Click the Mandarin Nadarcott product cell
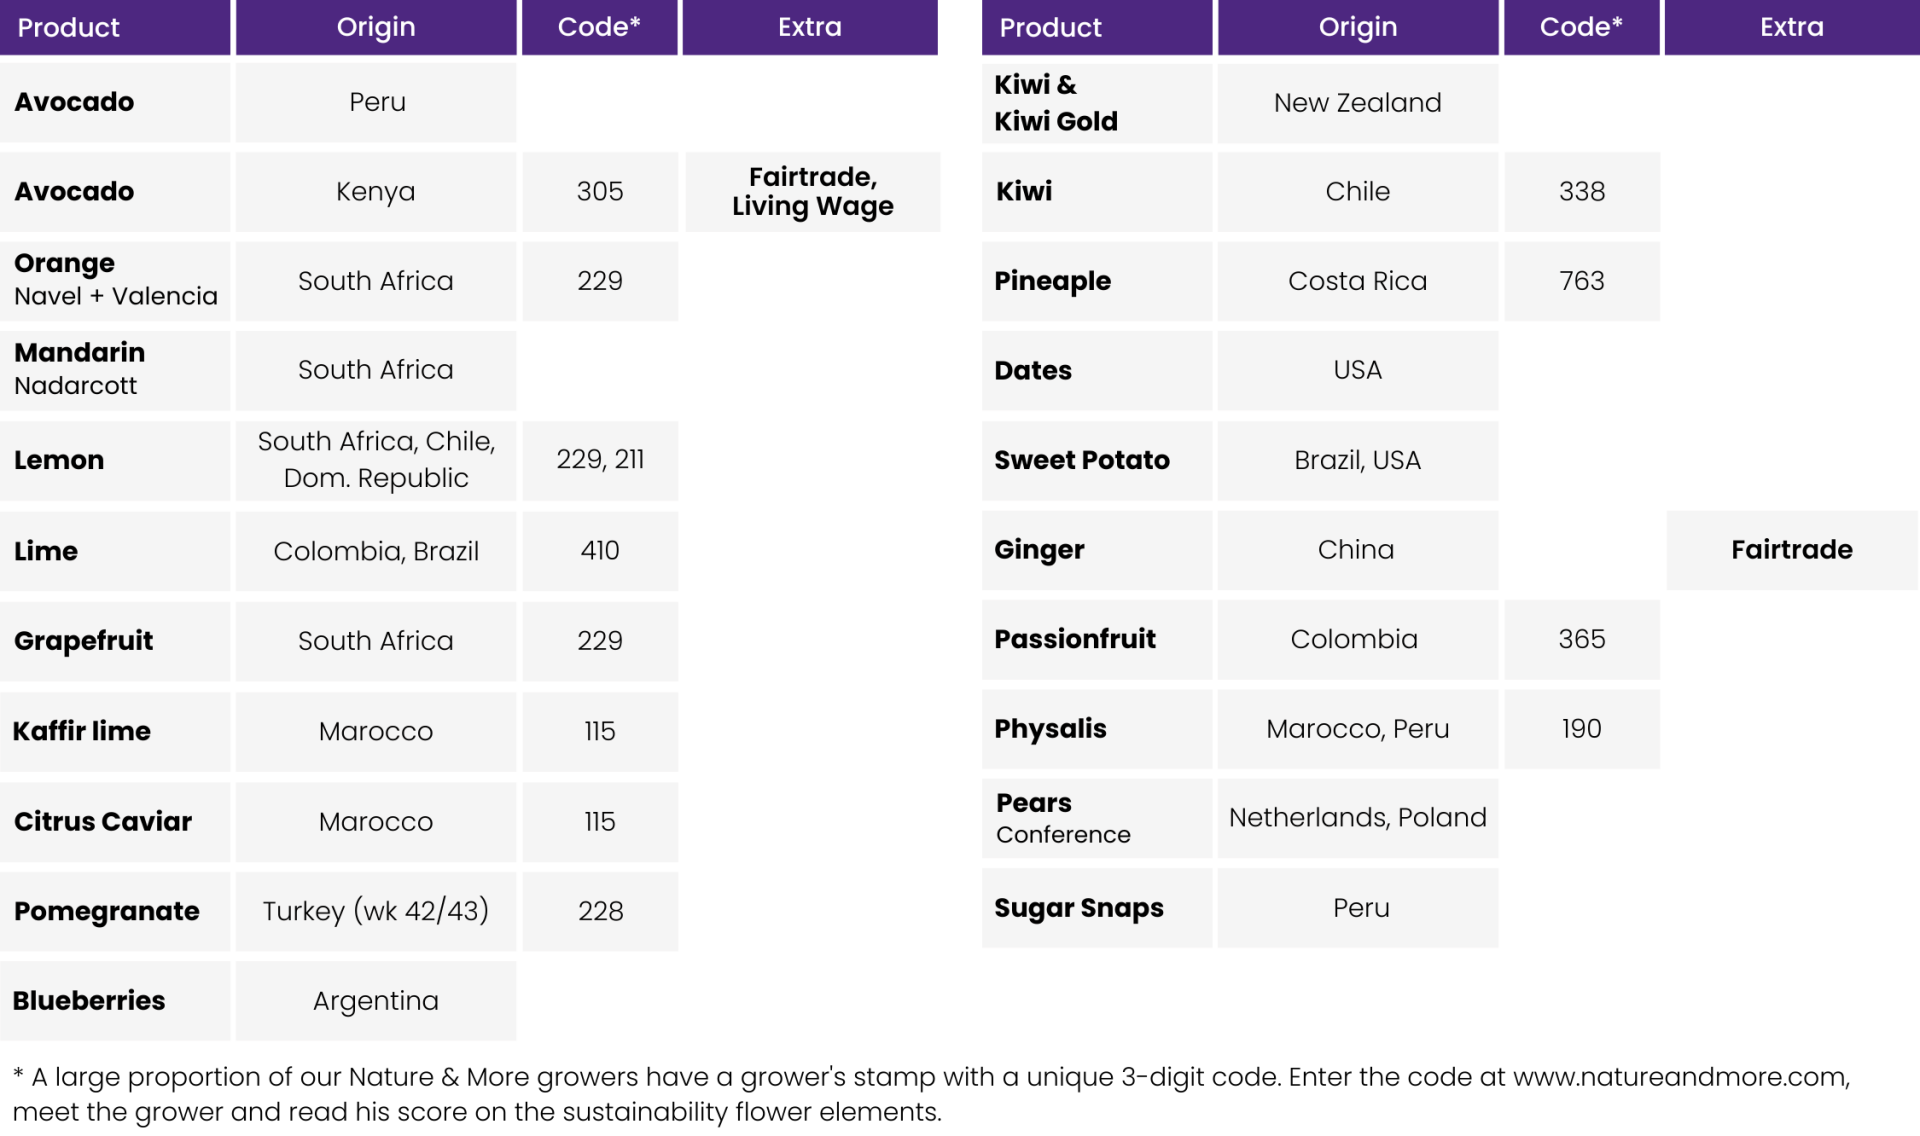 pos(115,370)
